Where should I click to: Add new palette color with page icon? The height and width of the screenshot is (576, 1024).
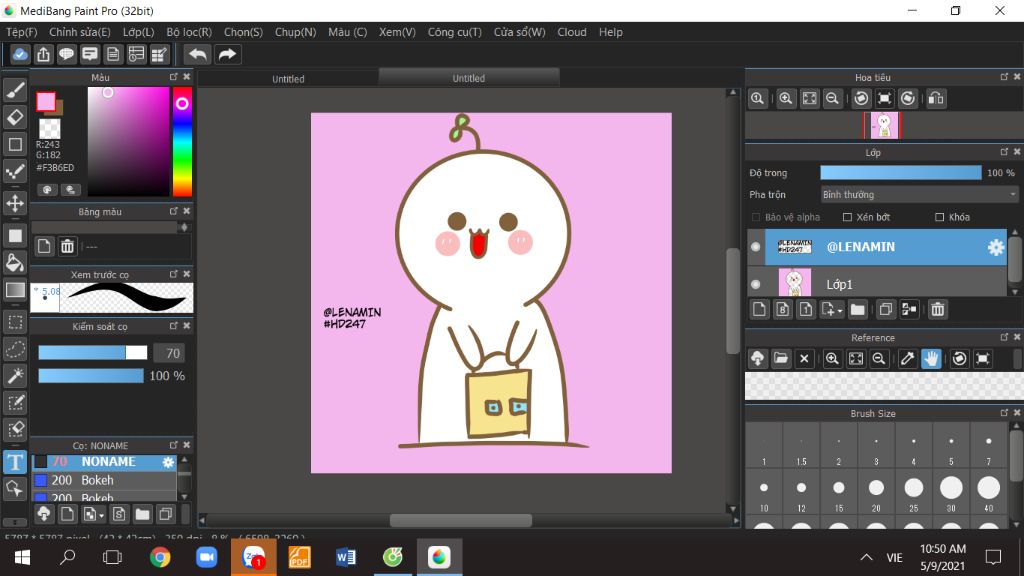pyautogui.click(x=44, y=246)
